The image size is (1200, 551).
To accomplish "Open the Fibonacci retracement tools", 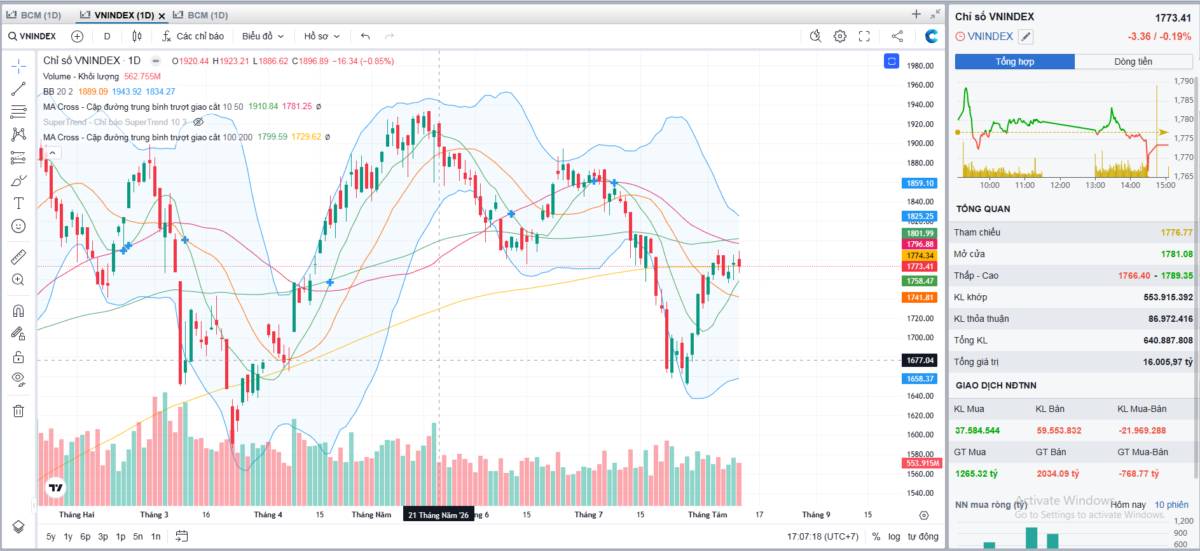I will click(18, 111).
